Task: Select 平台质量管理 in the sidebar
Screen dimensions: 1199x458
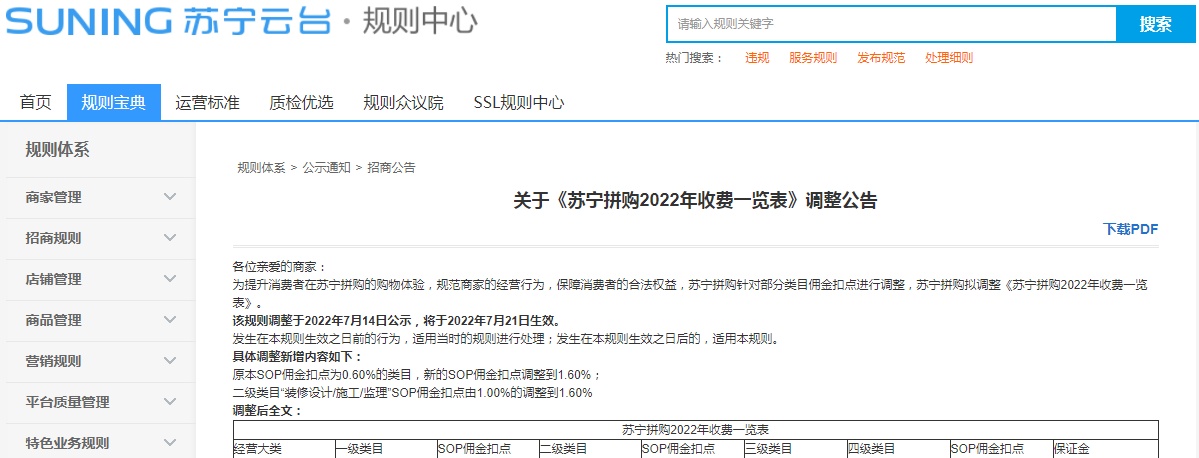Action: (x=67, y=402)
